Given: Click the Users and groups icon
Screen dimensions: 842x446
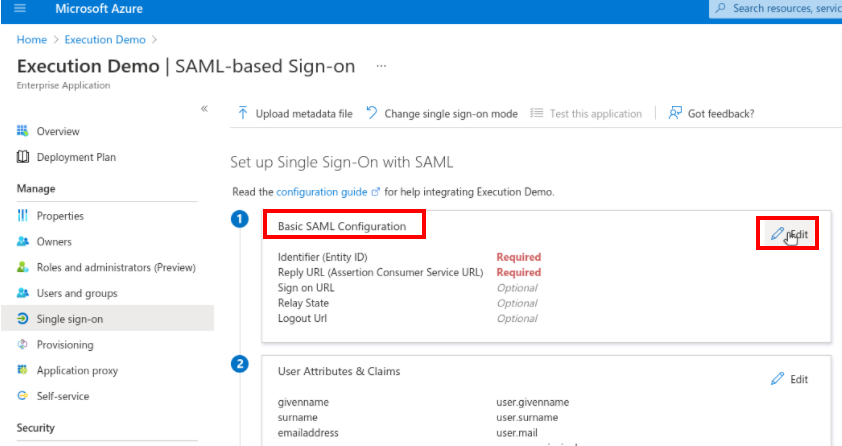Looking at the screenshot, I should [x=23, y=293].
